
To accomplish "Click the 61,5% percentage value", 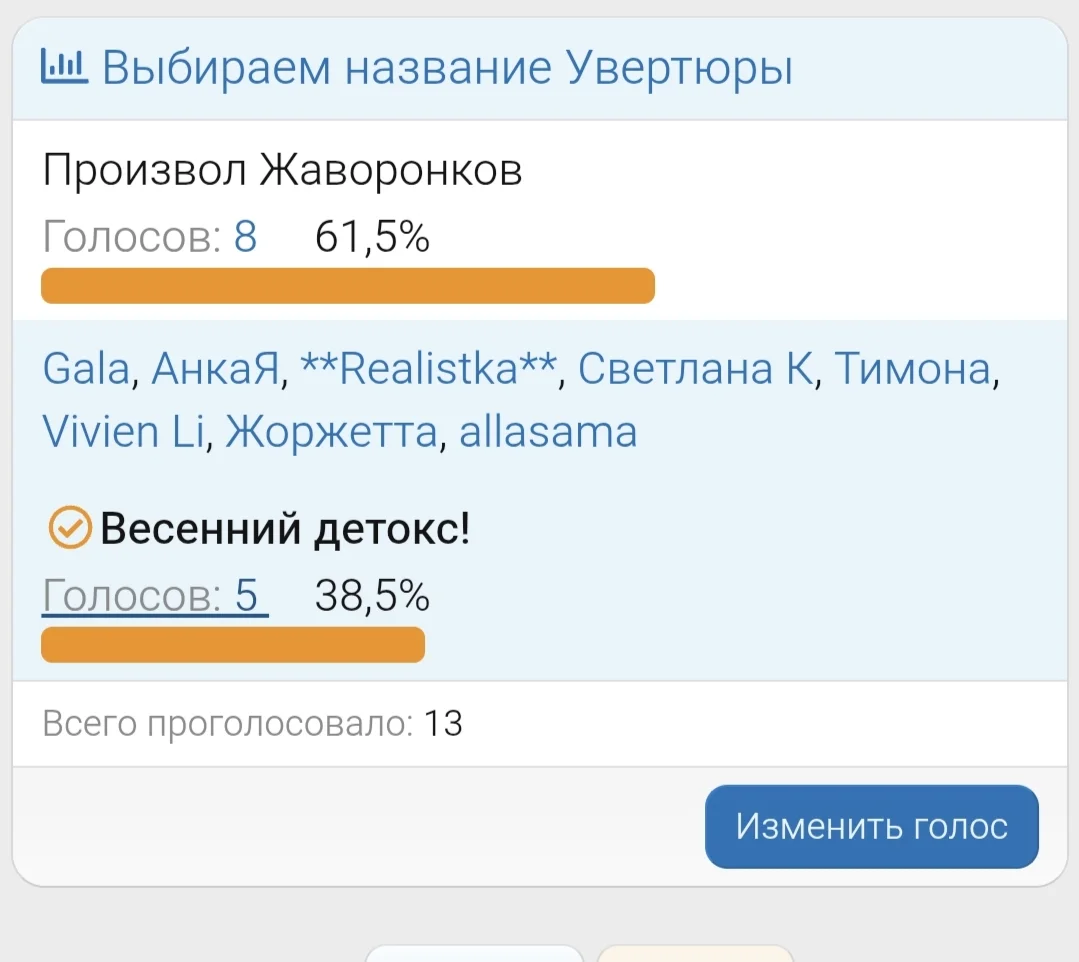I will point(371,237).
